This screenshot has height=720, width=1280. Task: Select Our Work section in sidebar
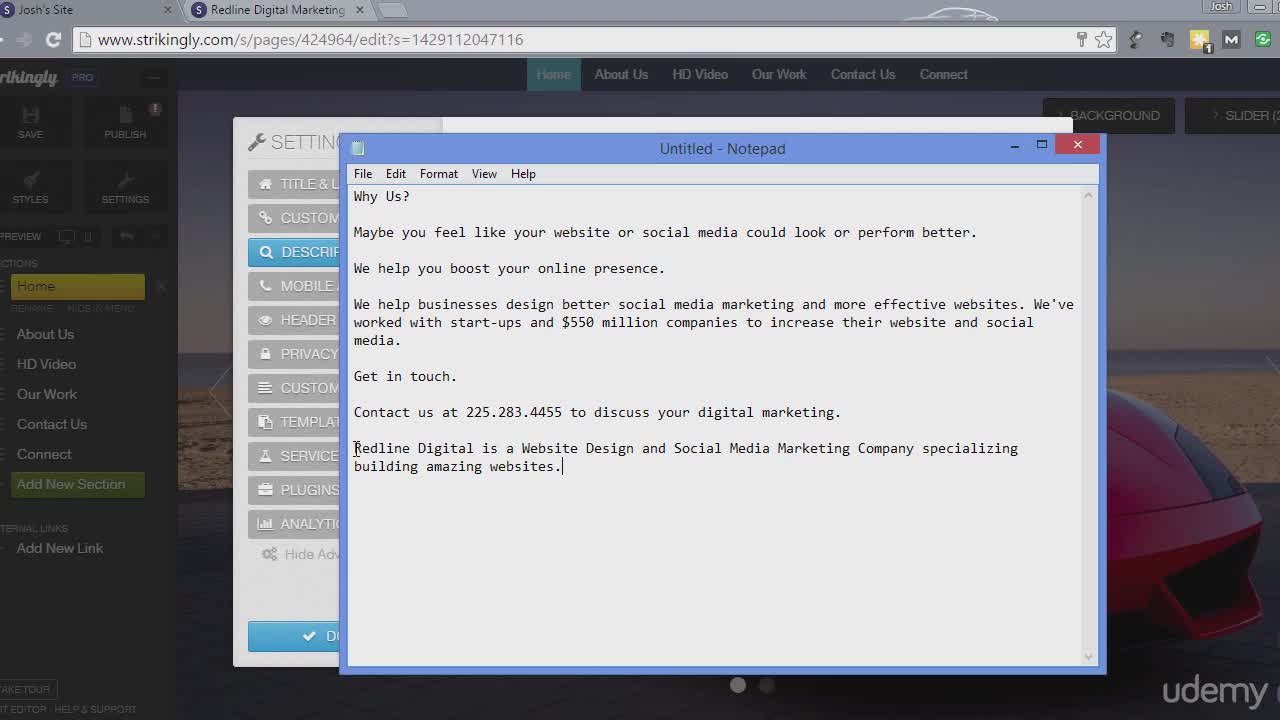(46, 395)
